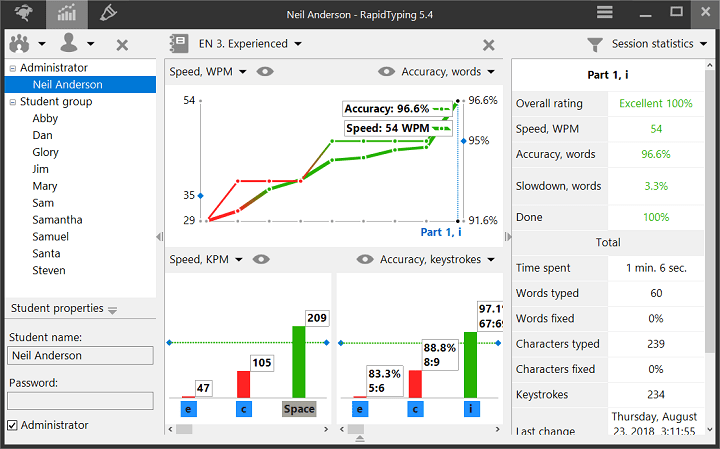The width and height of the screenshot is (720, 449).
Task: Toggle Speed, WPM graph visibility eye
Action: (265, 72)
